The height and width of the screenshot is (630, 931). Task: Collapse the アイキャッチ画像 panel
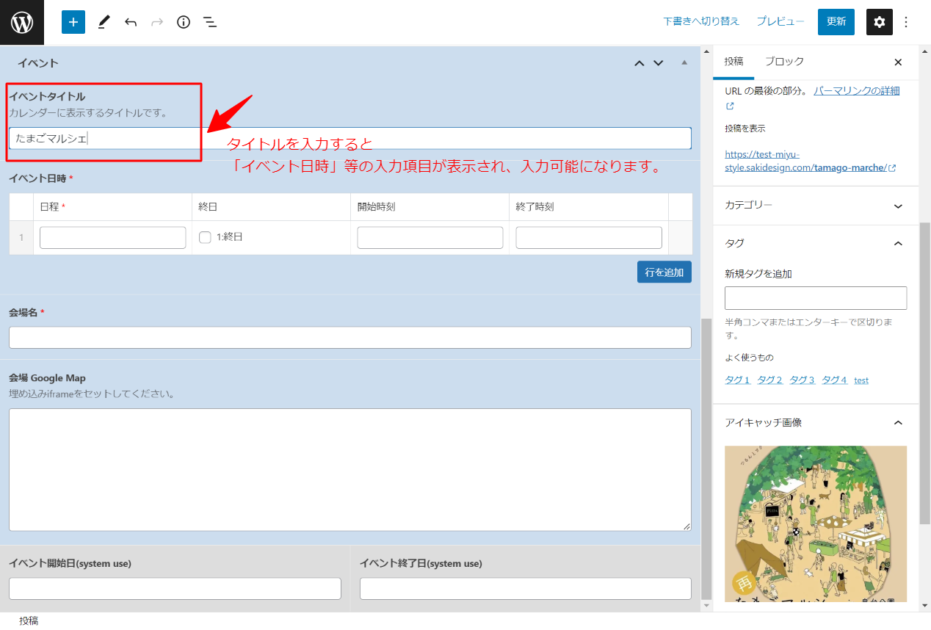[x=897, y=423]
